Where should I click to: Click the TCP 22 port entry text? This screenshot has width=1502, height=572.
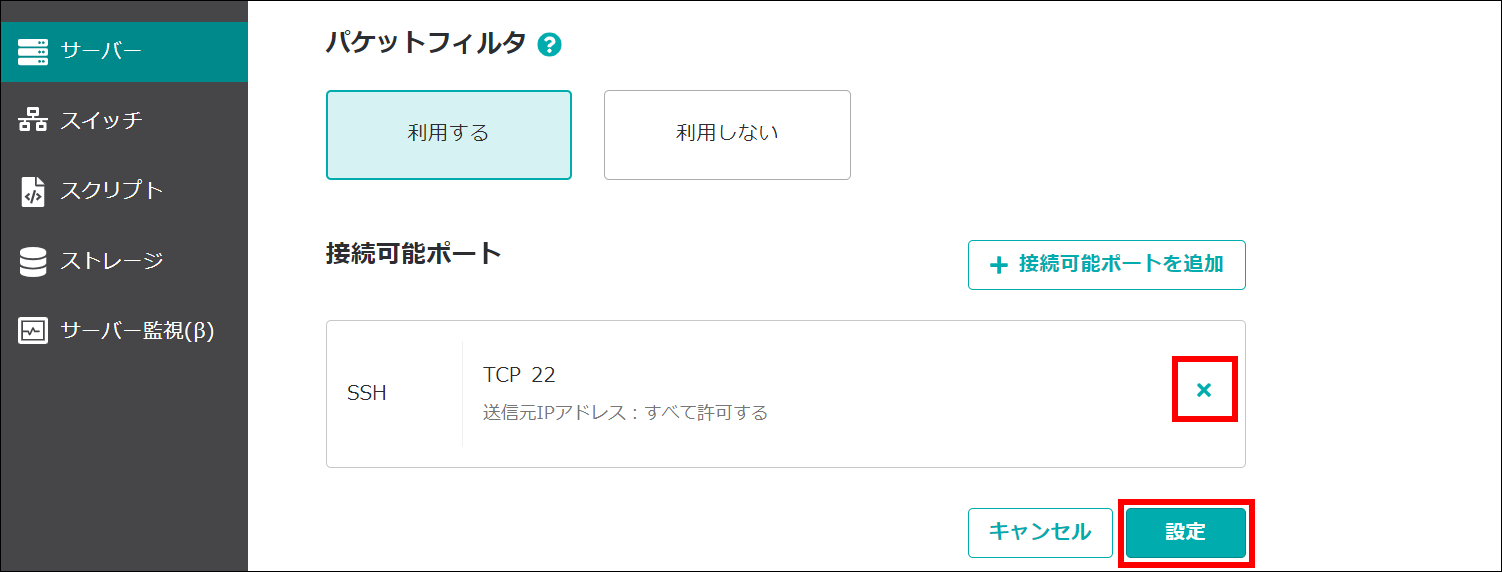pos(519,375)
